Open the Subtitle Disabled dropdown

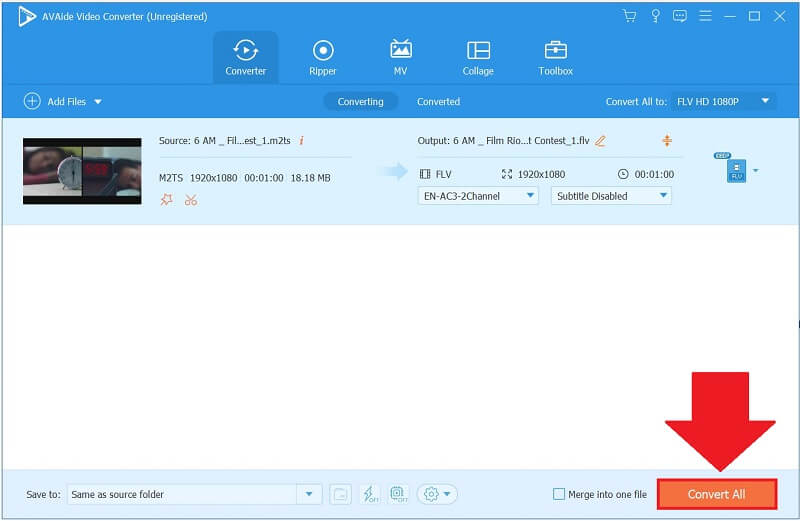[x=610, y=196]
